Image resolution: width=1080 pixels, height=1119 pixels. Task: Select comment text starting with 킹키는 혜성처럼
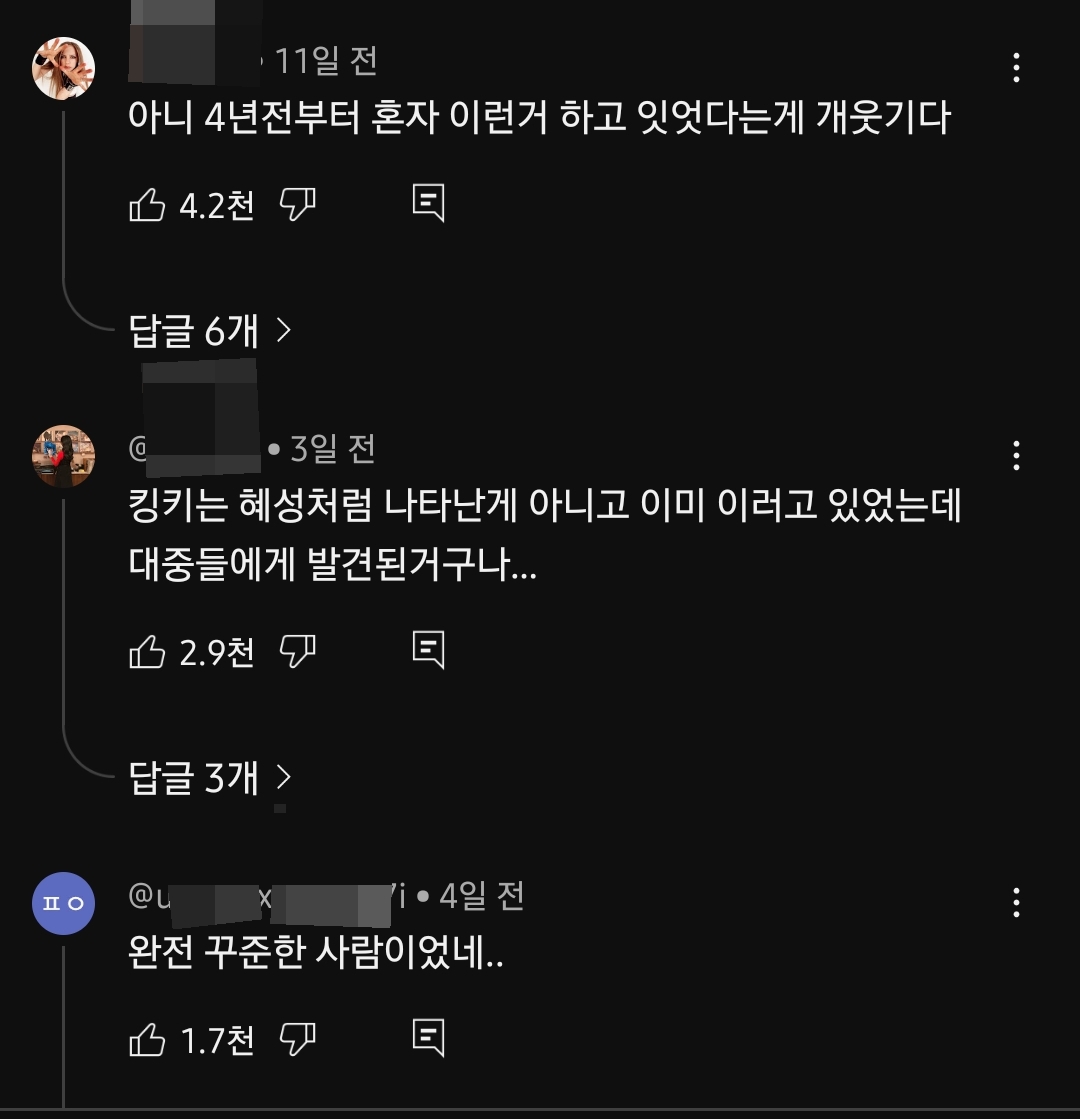point(545,535)
